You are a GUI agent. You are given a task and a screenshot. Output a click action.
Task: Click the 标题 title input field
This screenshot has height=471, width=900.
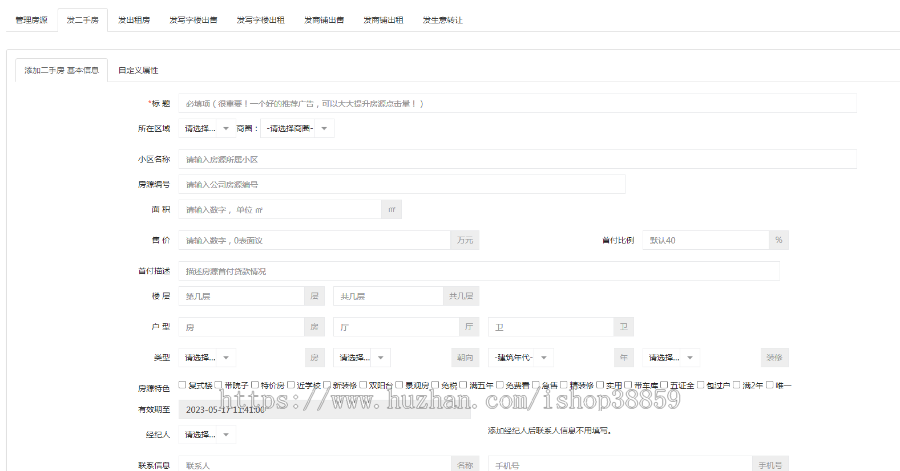pyautogui.click(x=517, y=103)
